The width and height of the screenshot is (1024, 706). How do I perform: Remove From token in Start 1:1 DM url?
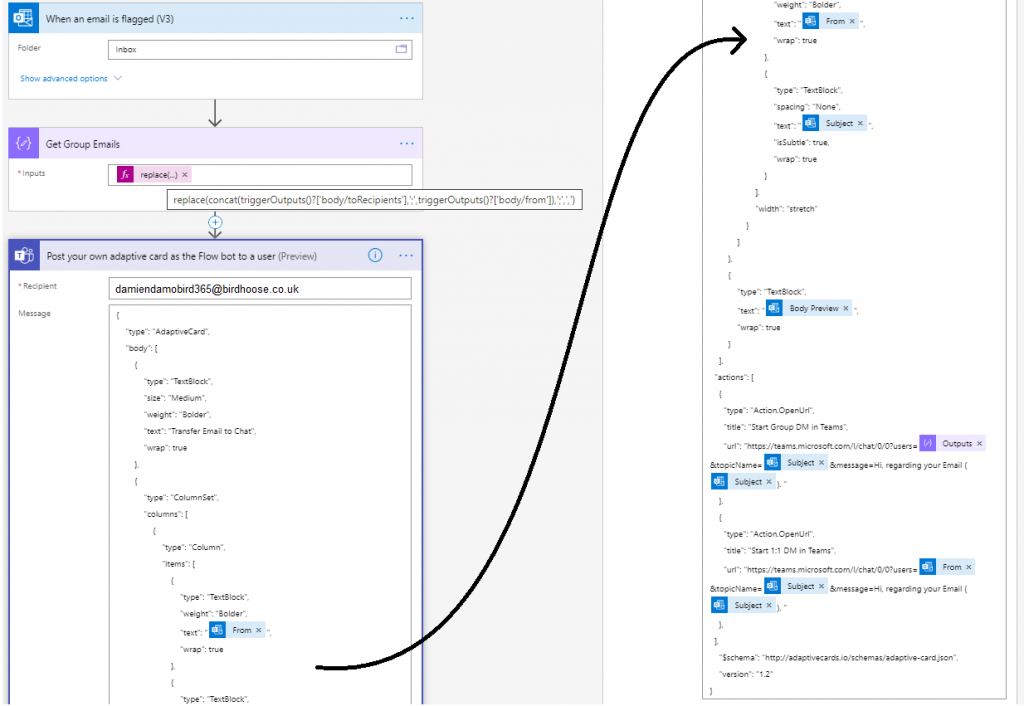click(969, 567)
